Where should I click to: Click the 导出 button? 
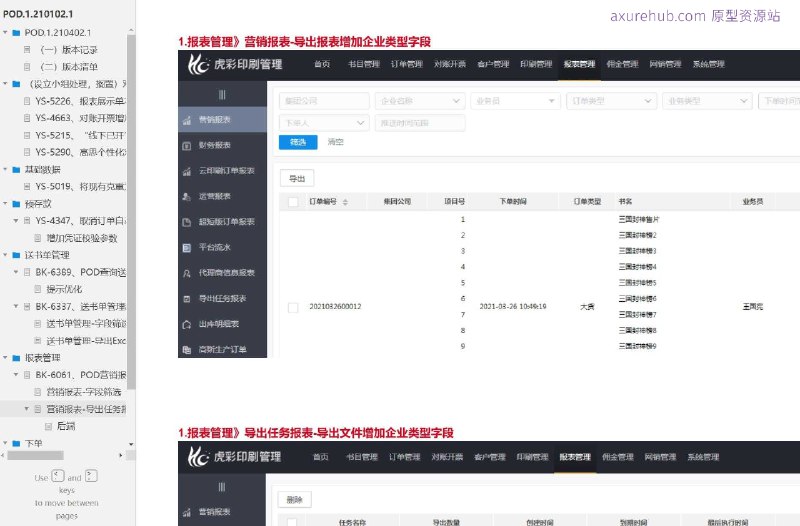point(297,179)
